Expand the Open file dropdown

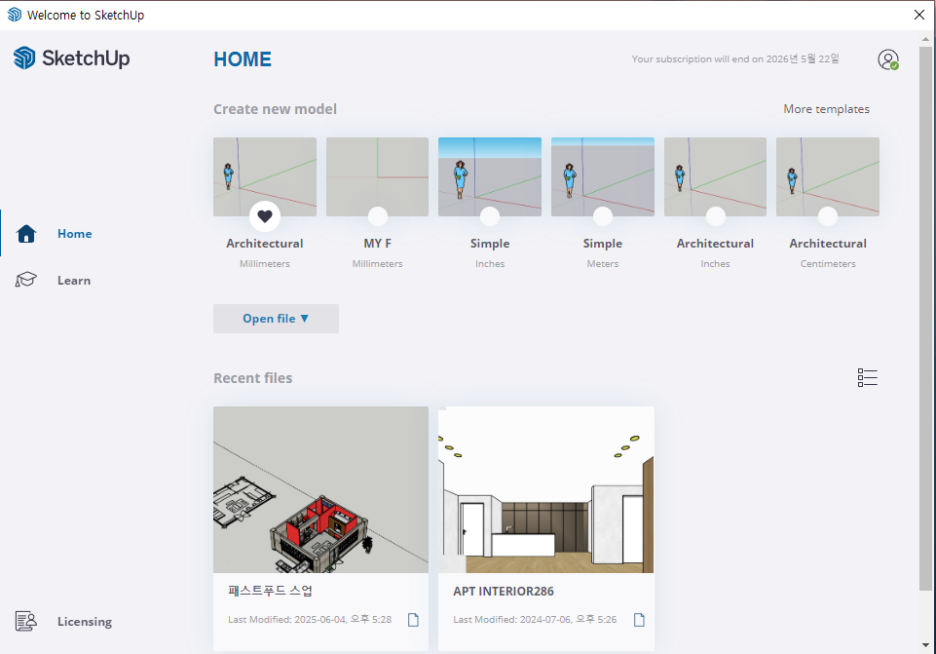[x=276, y=318]
